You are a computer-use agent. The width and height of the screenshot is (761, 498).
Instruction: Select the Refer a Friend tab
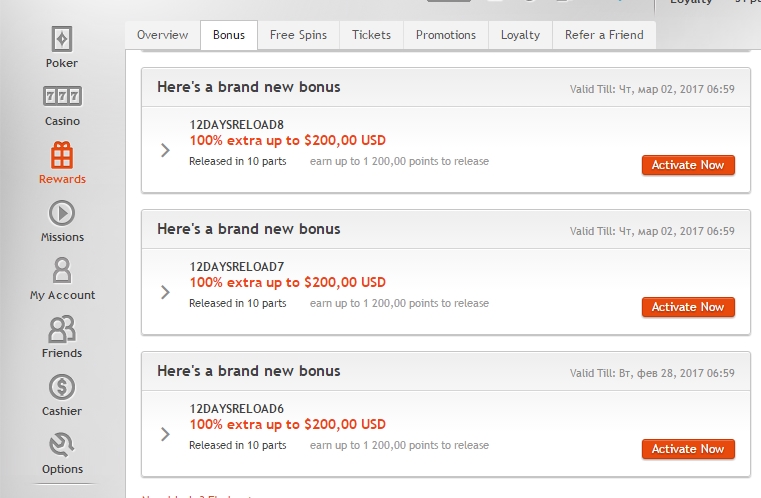(604, 35)
